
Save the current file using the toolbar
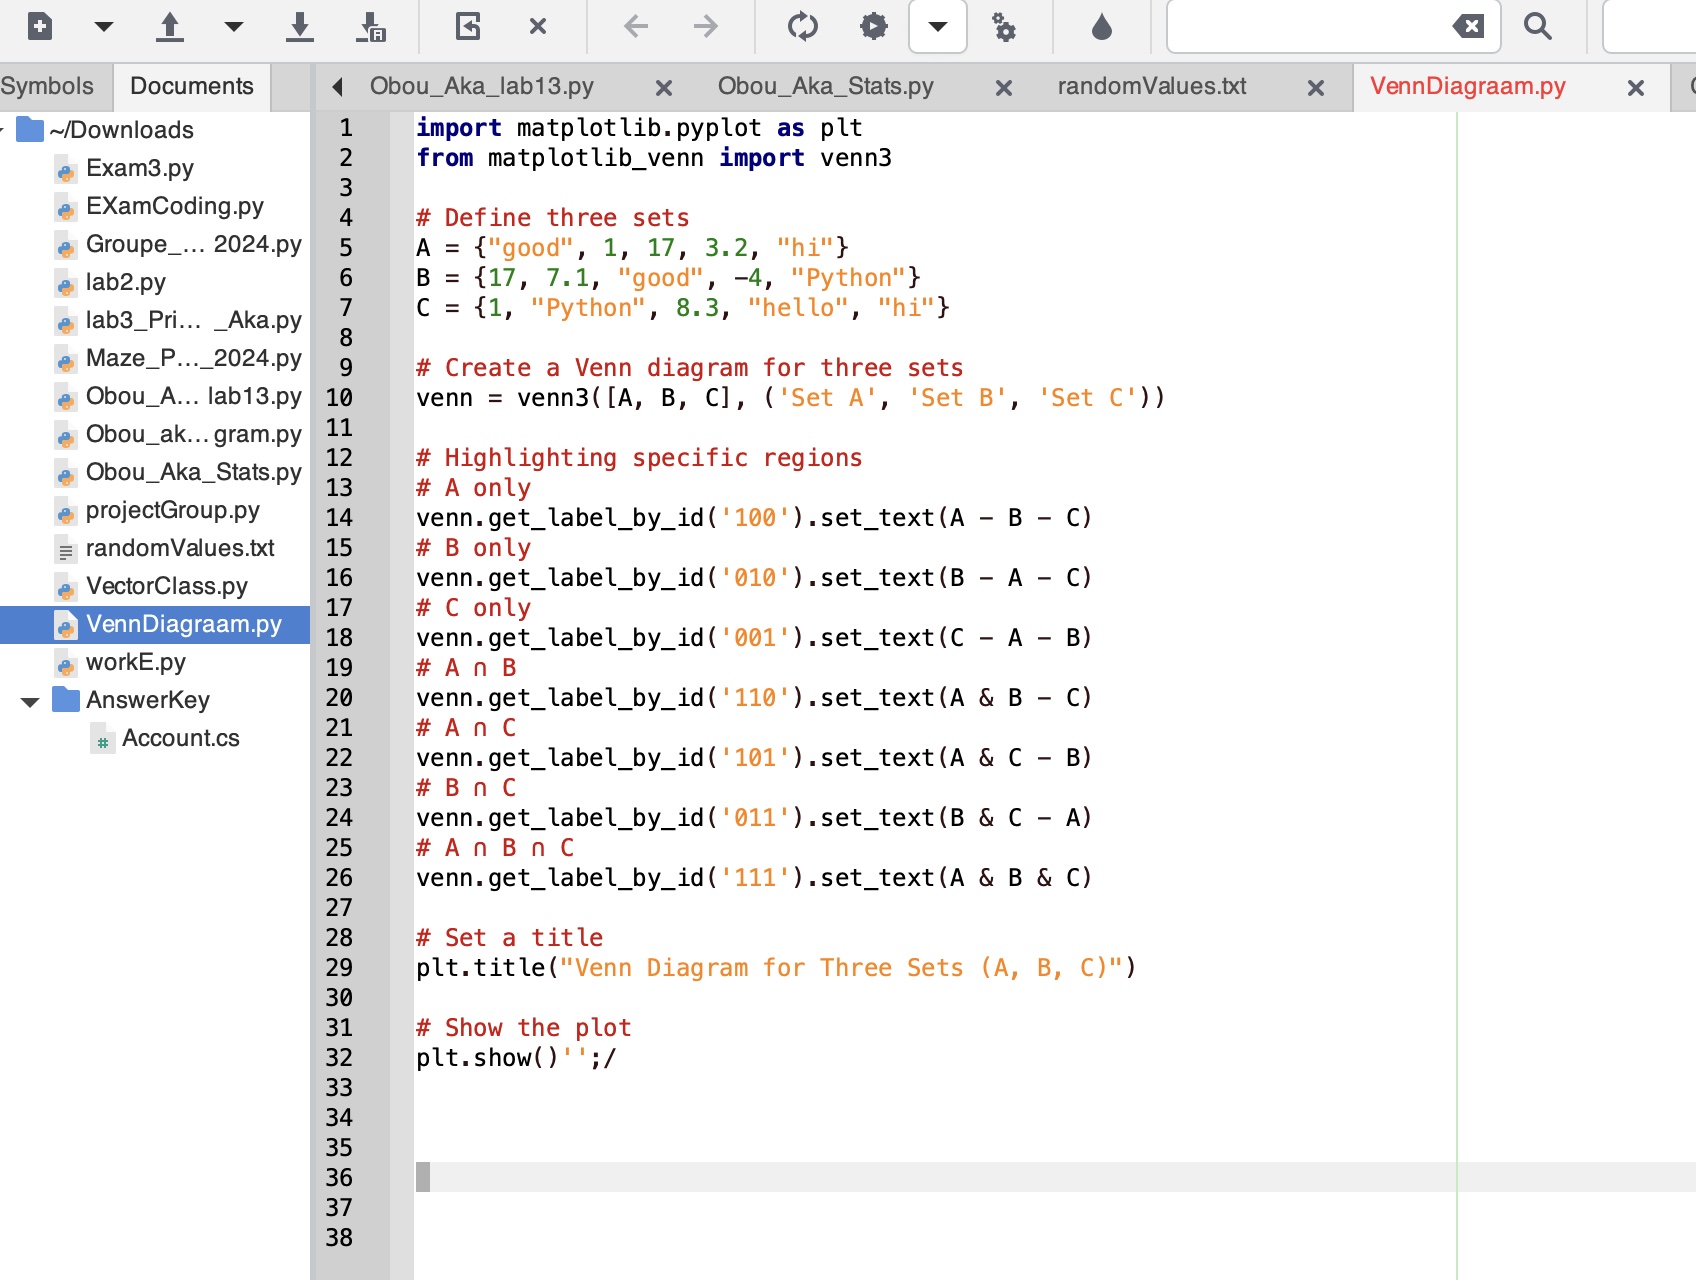[299, 26]
